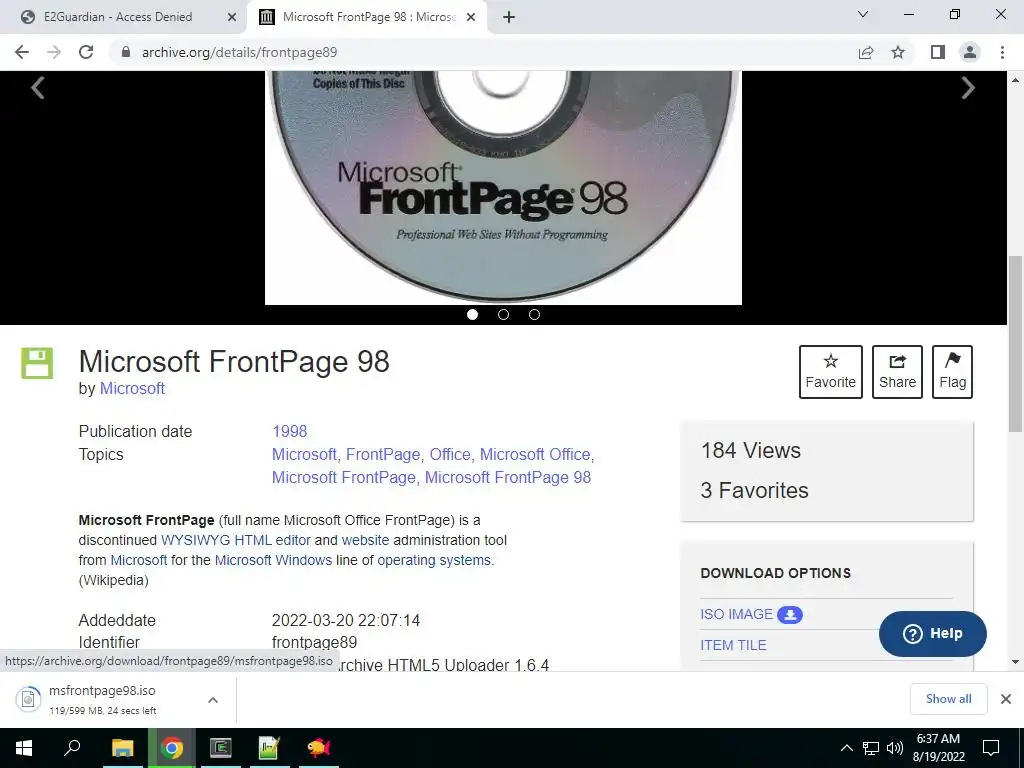Favorite this item

click(x=831, y=372)
